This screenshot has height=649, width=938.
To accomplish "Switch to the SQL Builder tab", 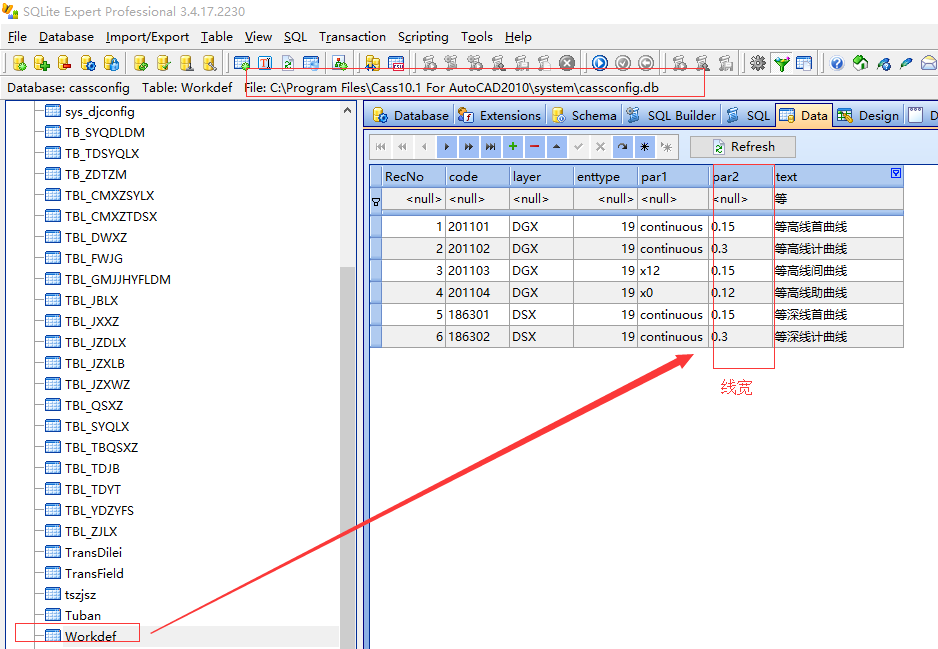I will [671, 115].
